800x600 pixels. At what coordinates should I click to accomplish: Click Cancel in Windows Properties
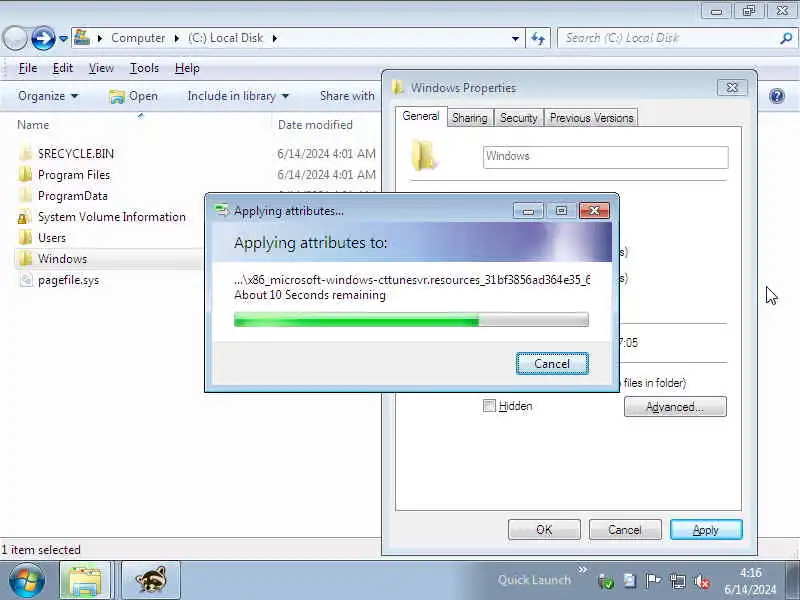click(x=624, y=530)
